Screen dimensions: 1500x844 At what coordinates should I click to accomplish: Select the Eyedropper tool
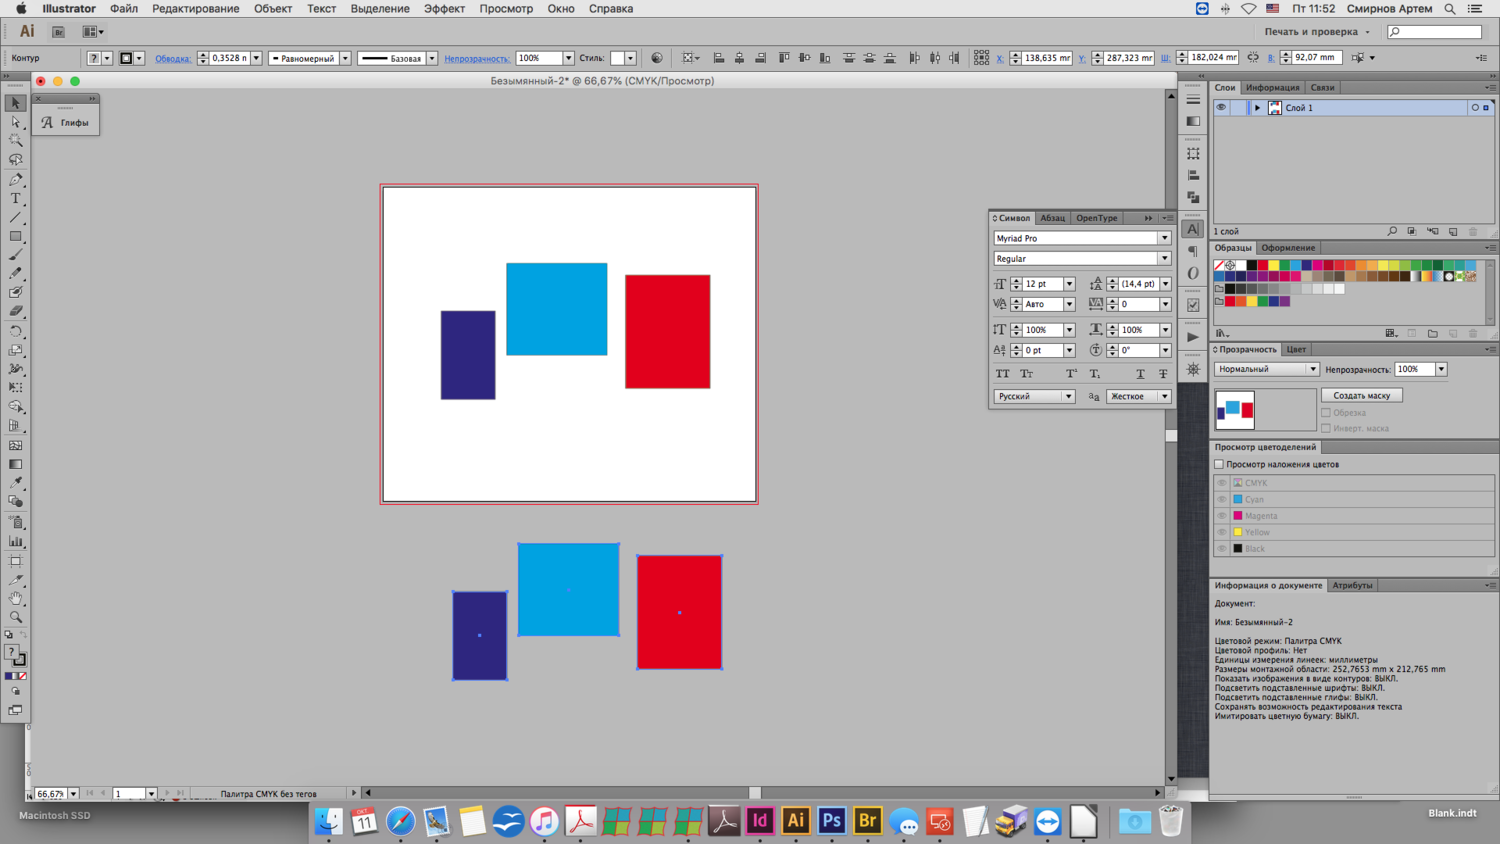[16, 483]
